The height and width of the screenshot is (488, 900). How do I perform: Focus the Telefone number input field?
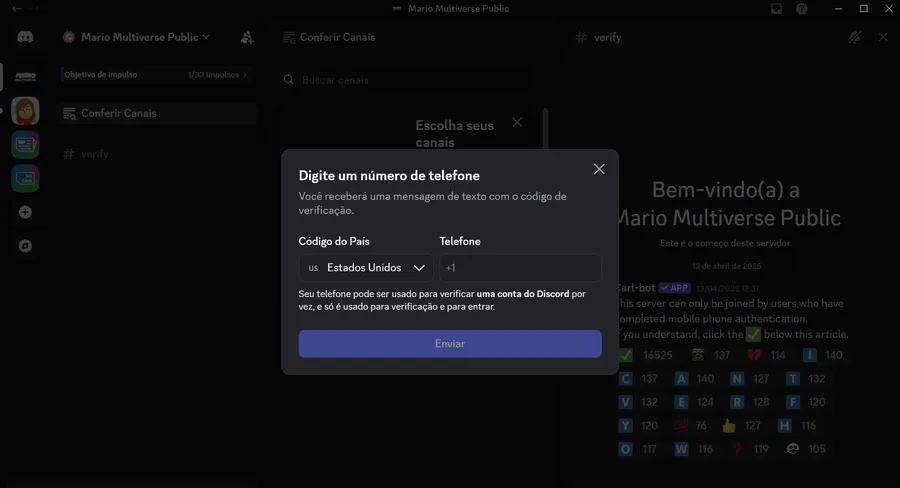click(520, 268)
